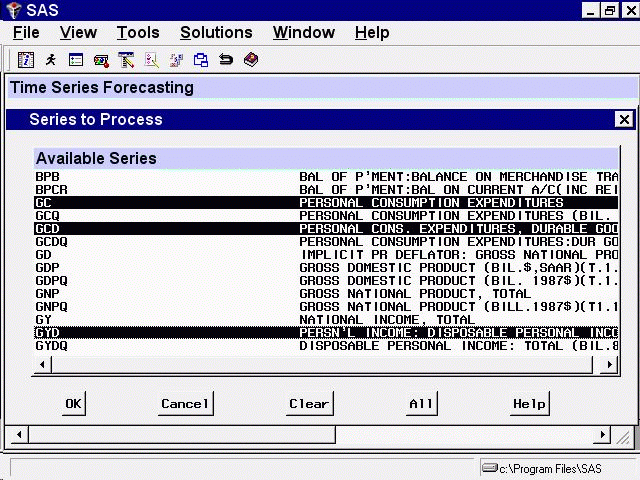This screenshot has height=480, width=640.
Task: Click the Available Series horizontal scrollbar track
Action: coord(322,364)
